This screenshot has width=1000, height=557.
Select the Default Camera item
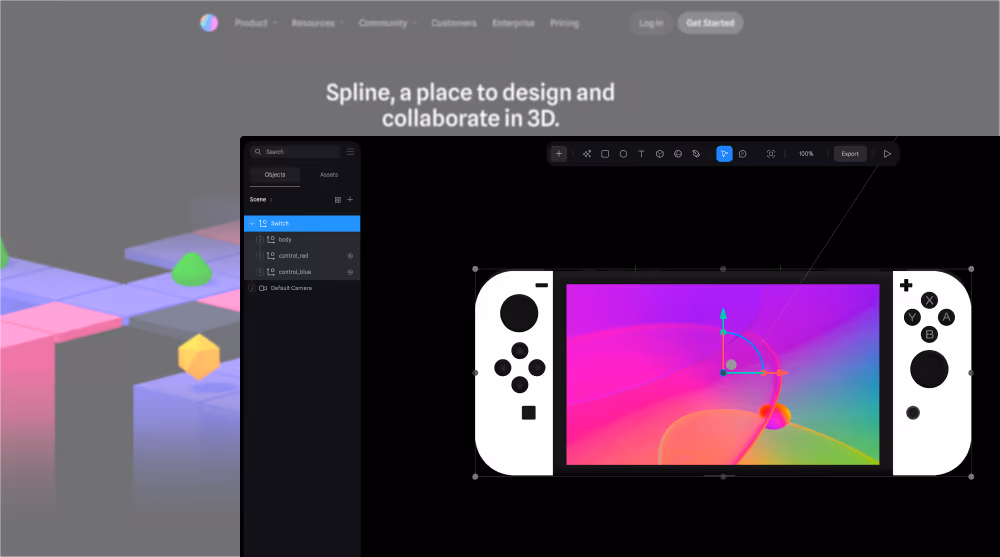pos(302,288)
